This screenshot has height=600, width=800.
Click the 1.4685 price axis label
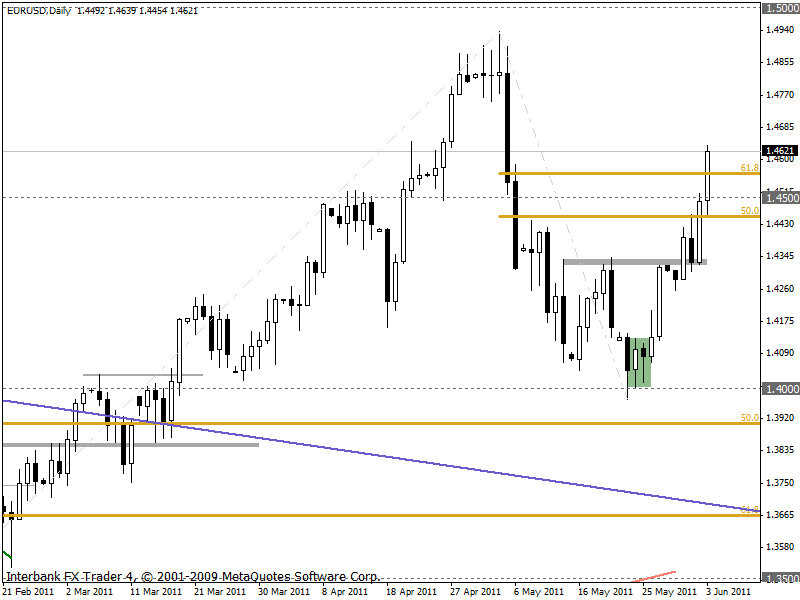(x=781, y=127)
